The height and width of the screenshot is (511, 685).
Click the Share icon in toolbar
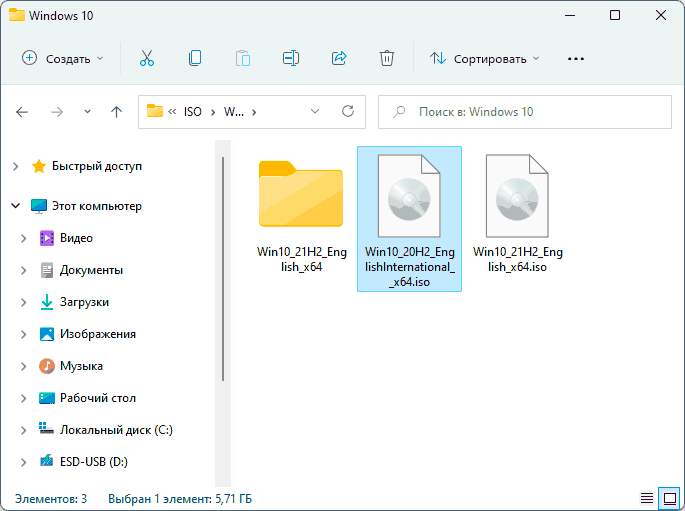click(x=339, y=58)
